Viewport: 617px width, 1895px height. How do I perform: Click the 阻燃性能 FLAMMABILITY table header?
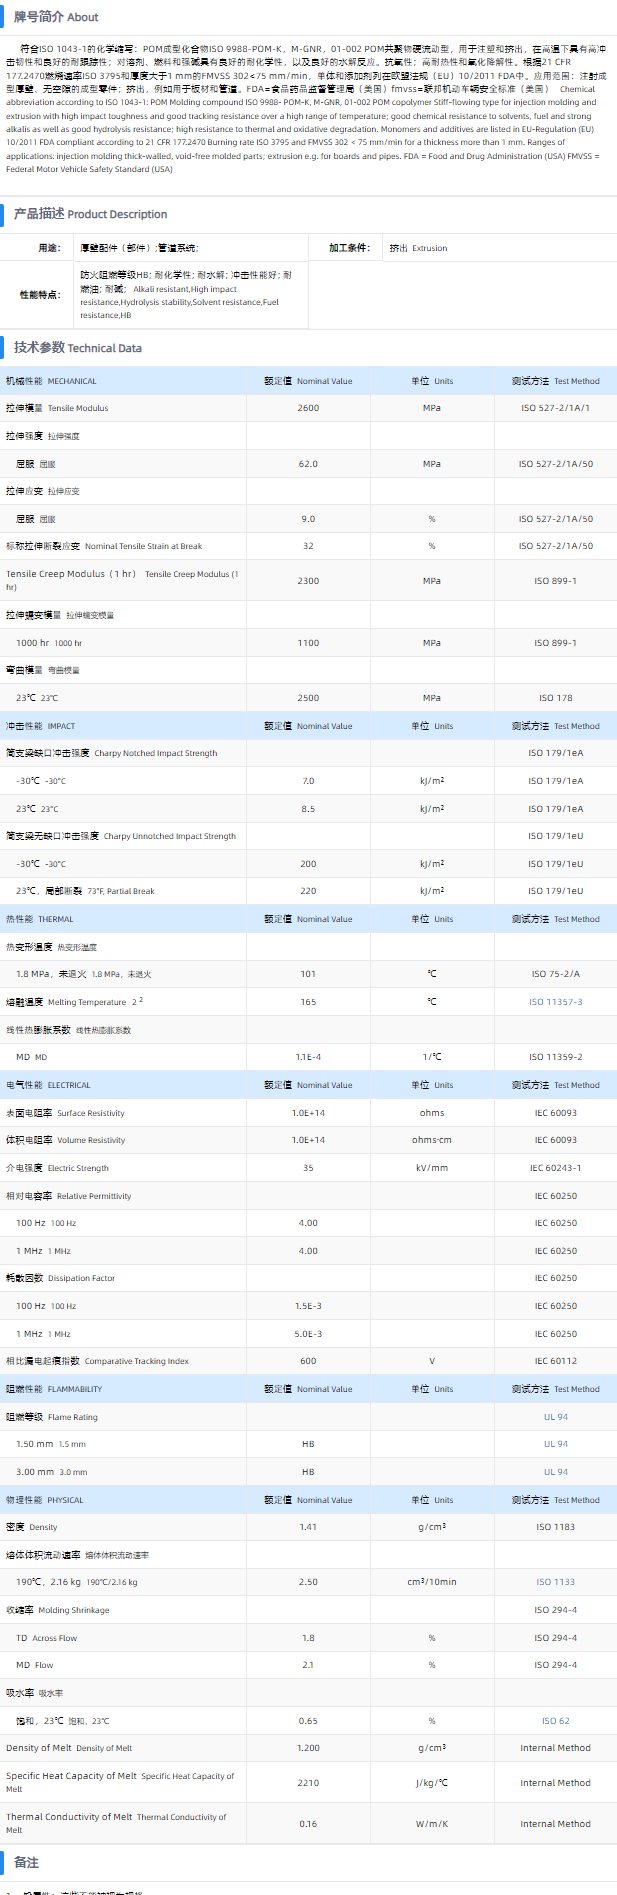54,1389
